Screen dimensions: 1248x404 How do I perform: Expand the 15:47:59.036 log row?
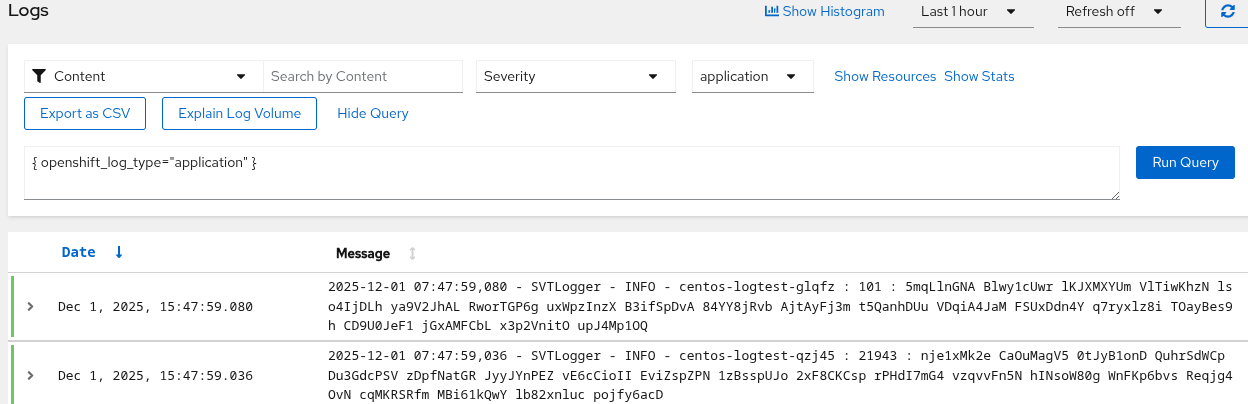30,375
